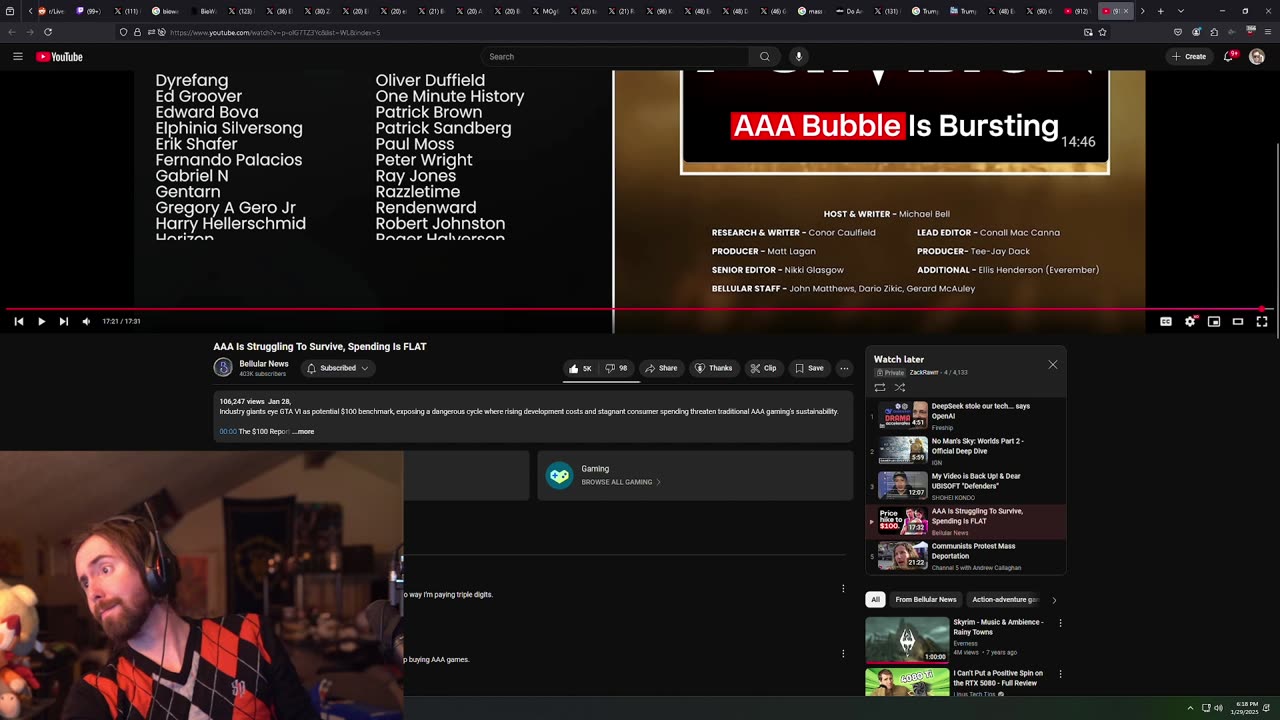The image size is (1280, 720).
Task: Click the Thanks button
Action: tap(714, 368)
